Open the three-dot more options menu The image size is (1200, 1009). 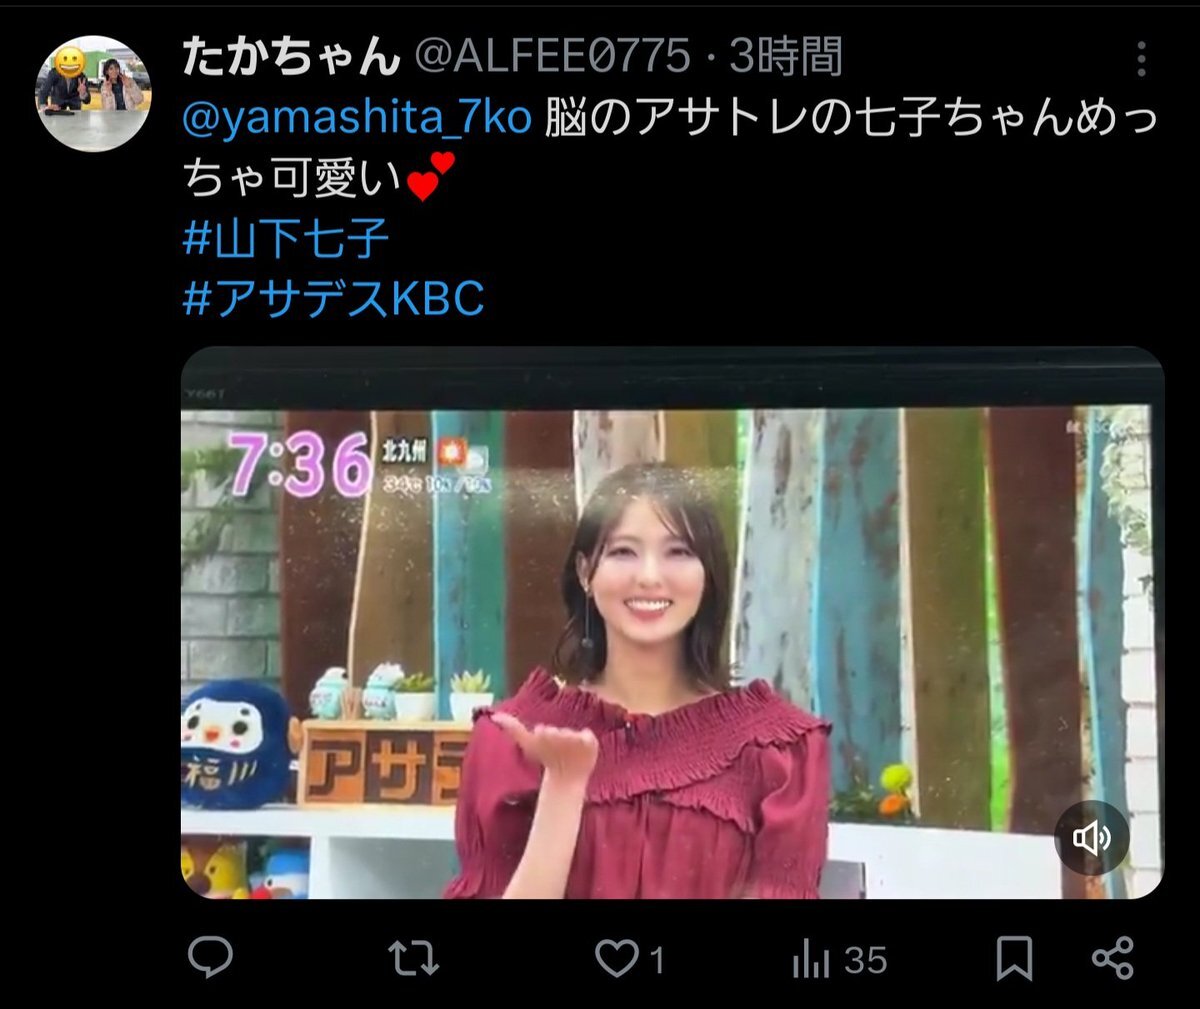pyautogui.click(x=1142, y=59)
